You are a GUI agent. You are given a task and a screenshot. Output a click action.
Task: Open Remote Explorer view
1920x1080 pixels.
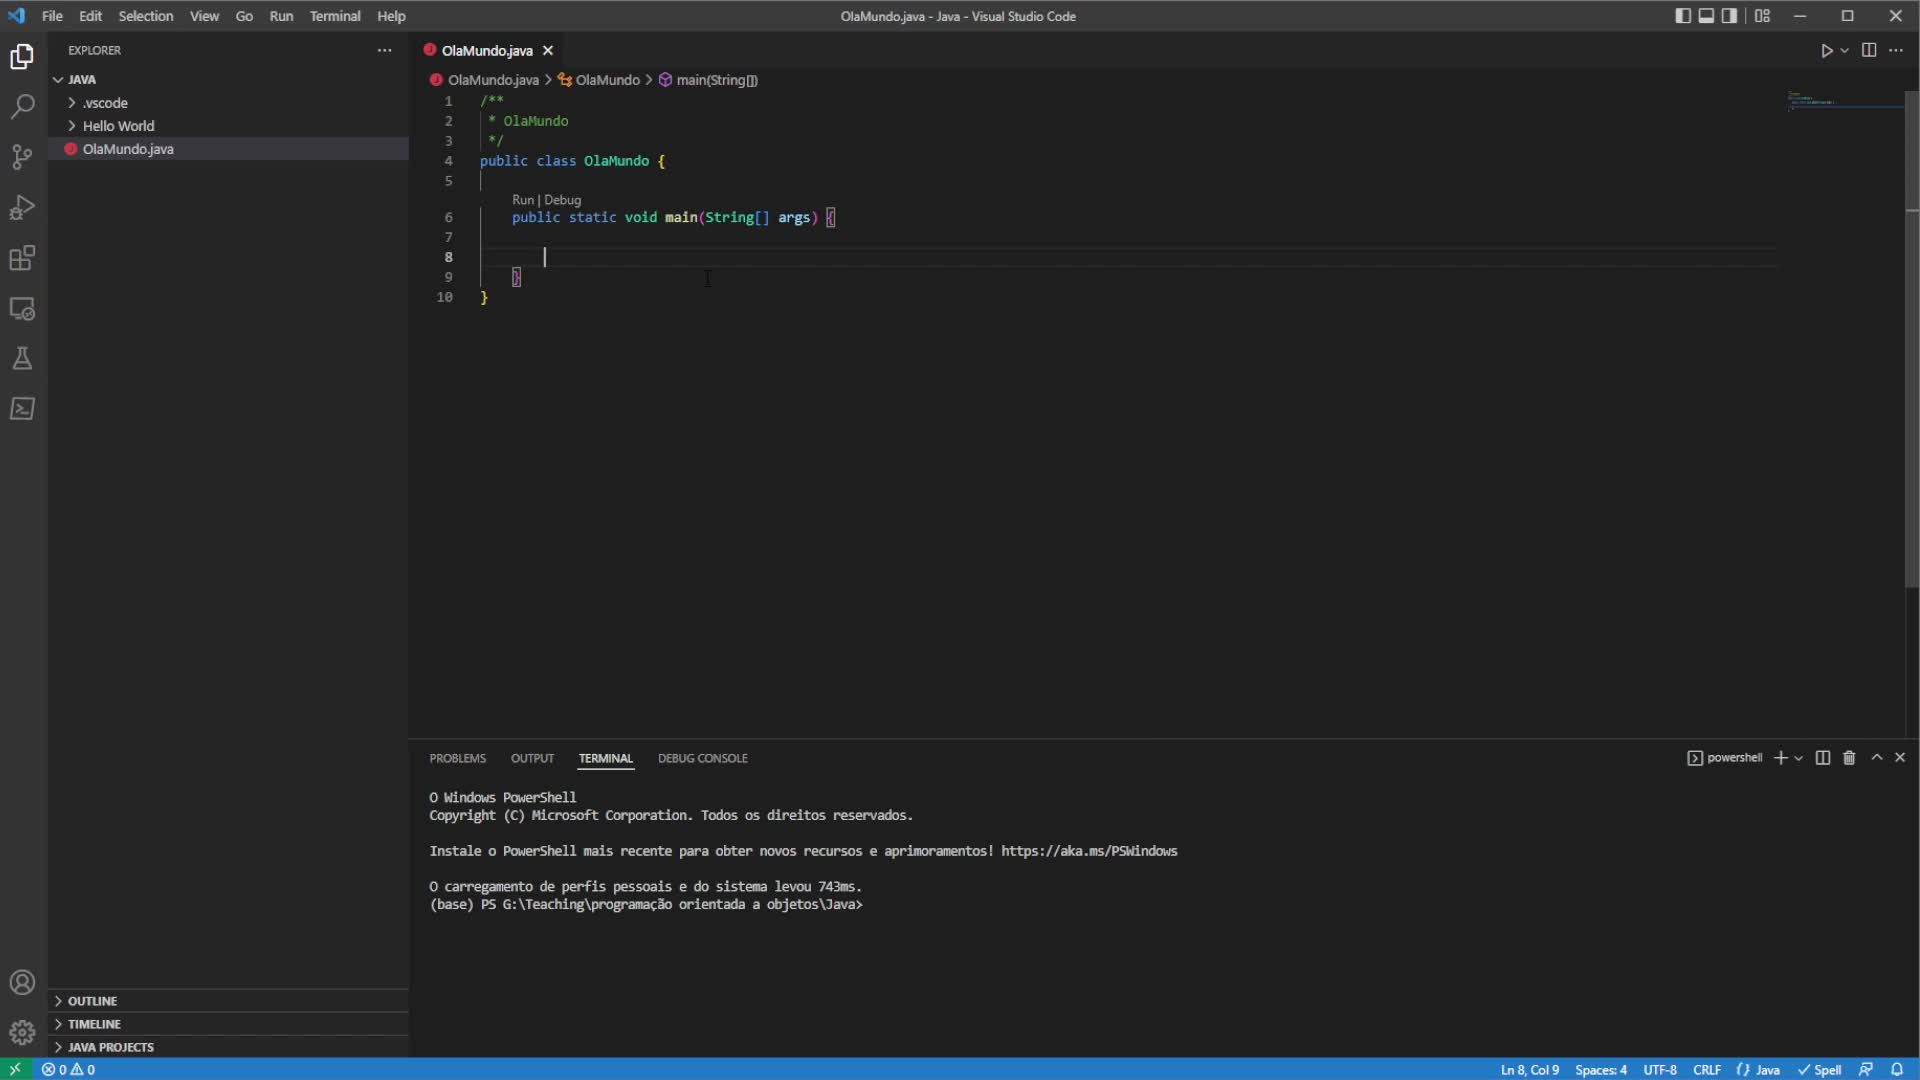pos(22,309)
